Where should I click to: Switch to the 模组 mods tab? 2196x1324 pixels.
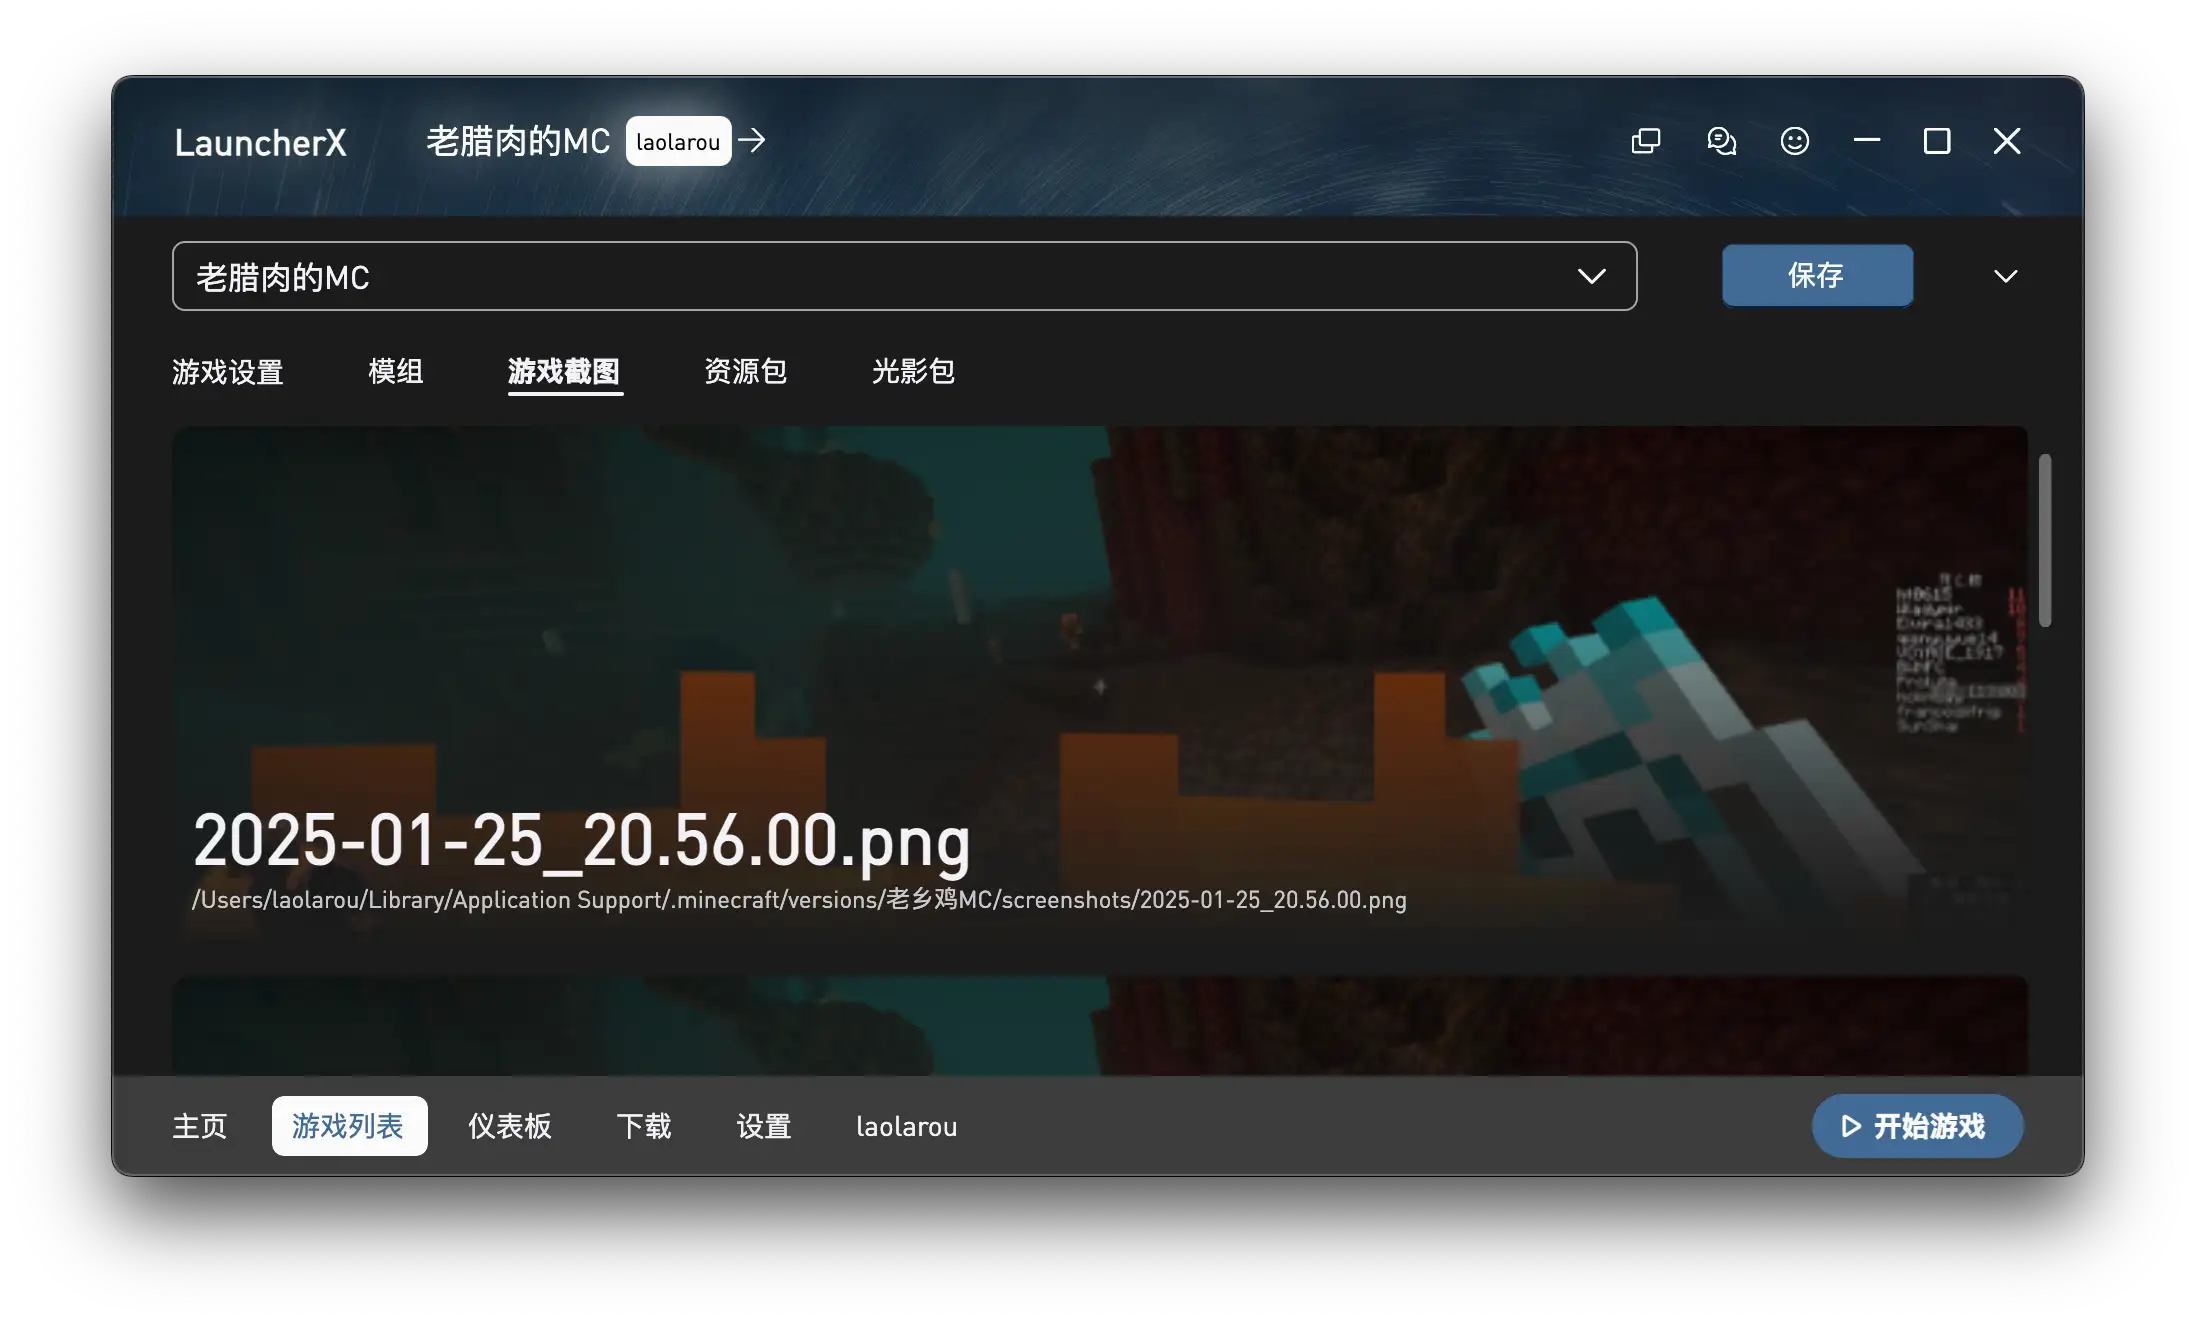tap(396, 371)
